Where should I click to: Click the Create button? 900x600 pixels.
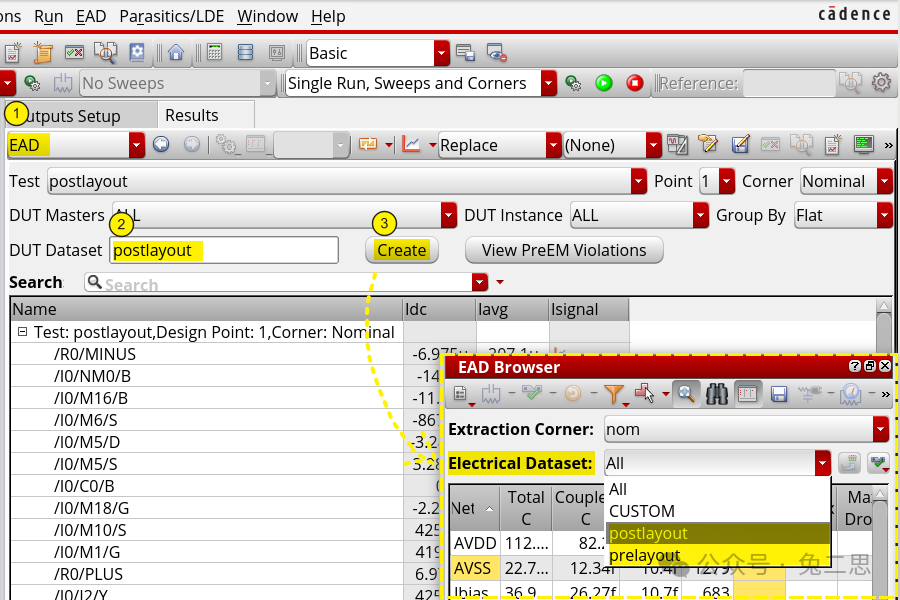[x=402, y=250]
